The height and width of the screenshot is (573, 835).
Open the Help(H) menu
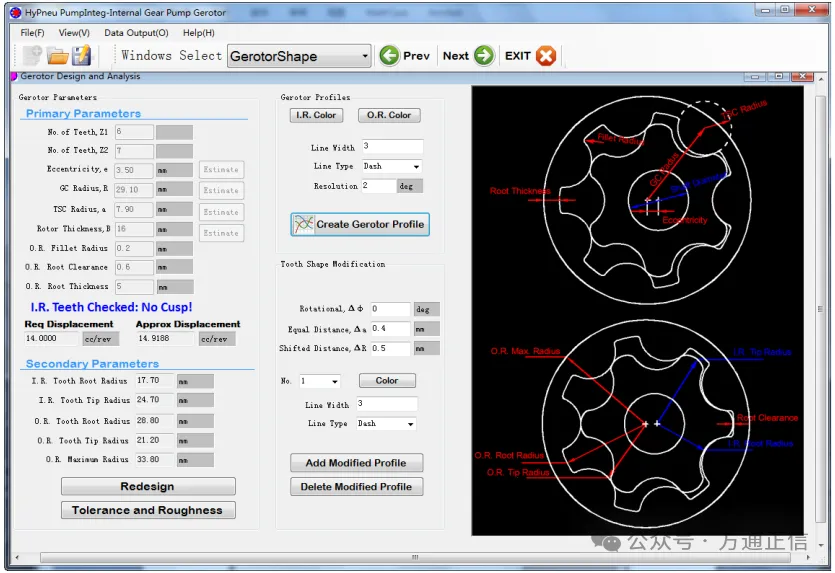click(x=199, y=32)
